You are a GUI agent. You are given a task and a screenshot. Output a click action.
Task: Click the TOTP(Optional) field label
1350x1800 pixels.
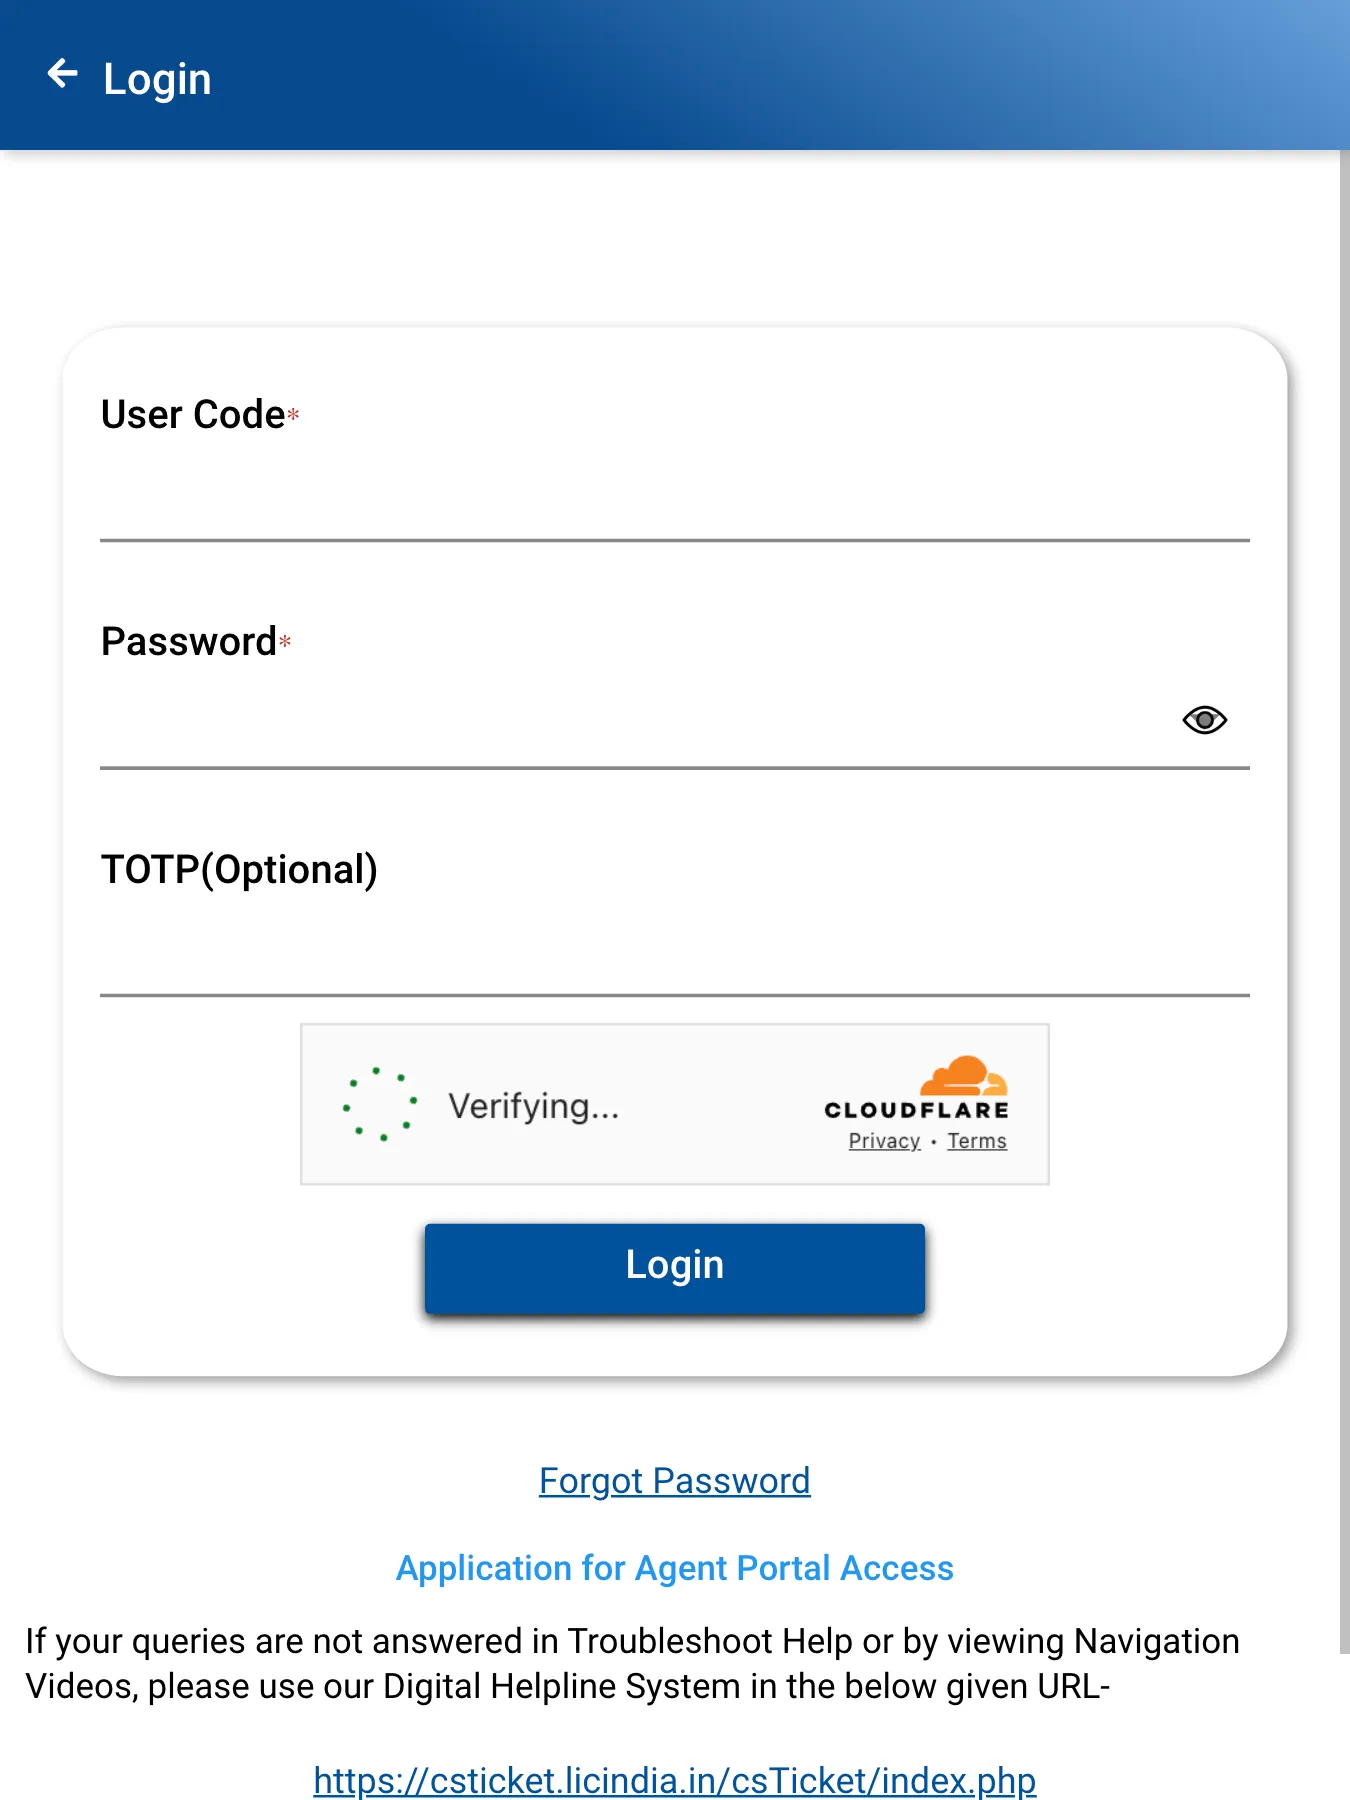(240, 869)
